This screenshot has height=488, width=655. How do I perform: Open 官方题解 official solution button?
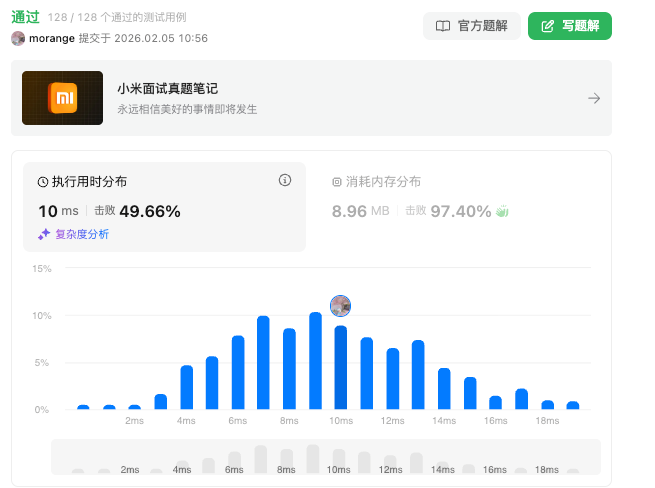tap(472, 26)
